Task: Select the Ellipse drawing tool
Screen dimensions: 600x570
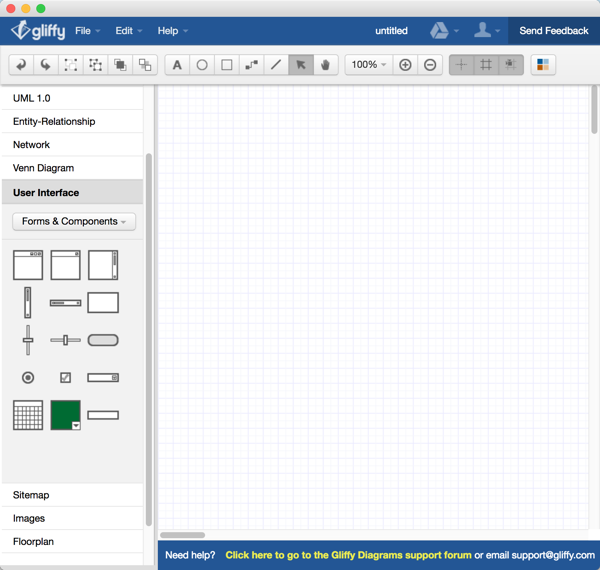Action: tap(202, 65)
